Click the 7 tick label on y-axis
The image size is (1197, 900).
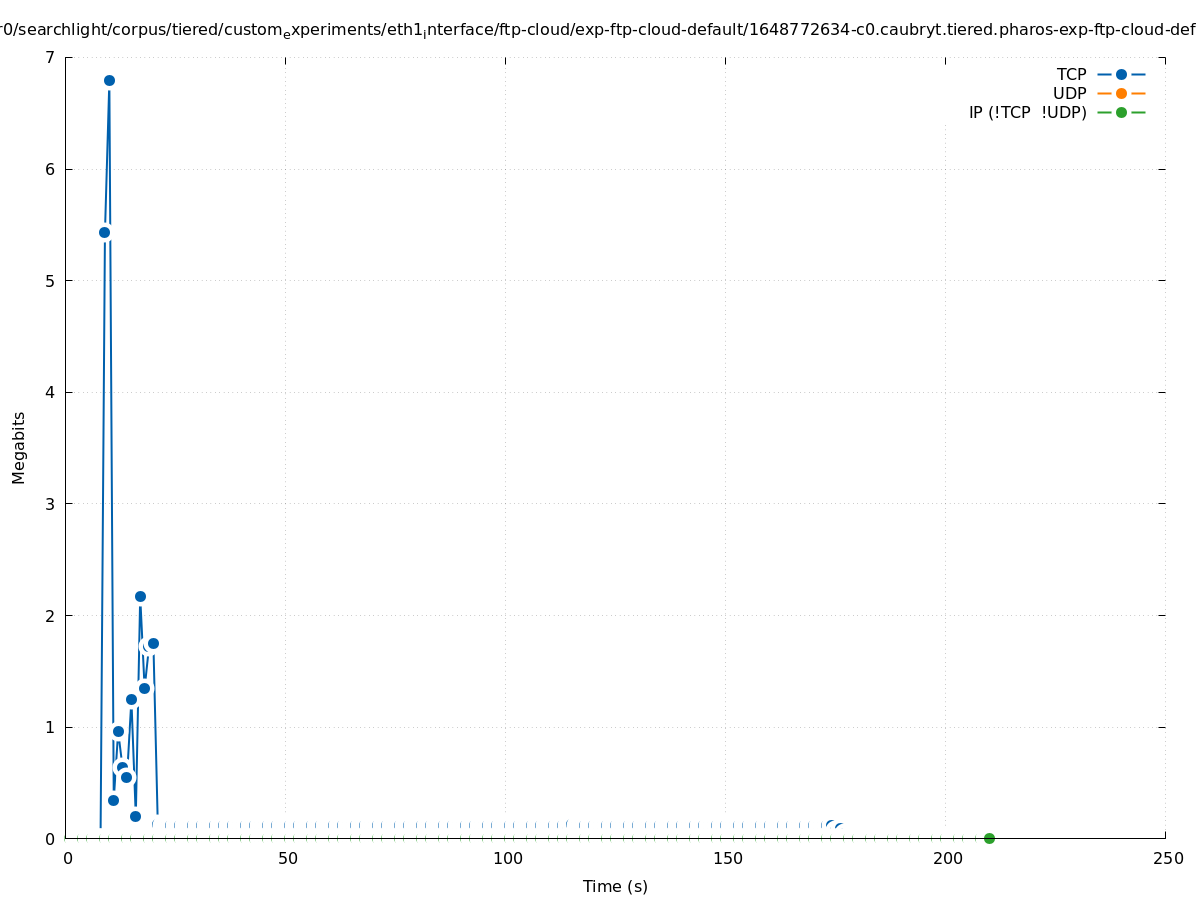pyautogui.click(x=49, y=57)
